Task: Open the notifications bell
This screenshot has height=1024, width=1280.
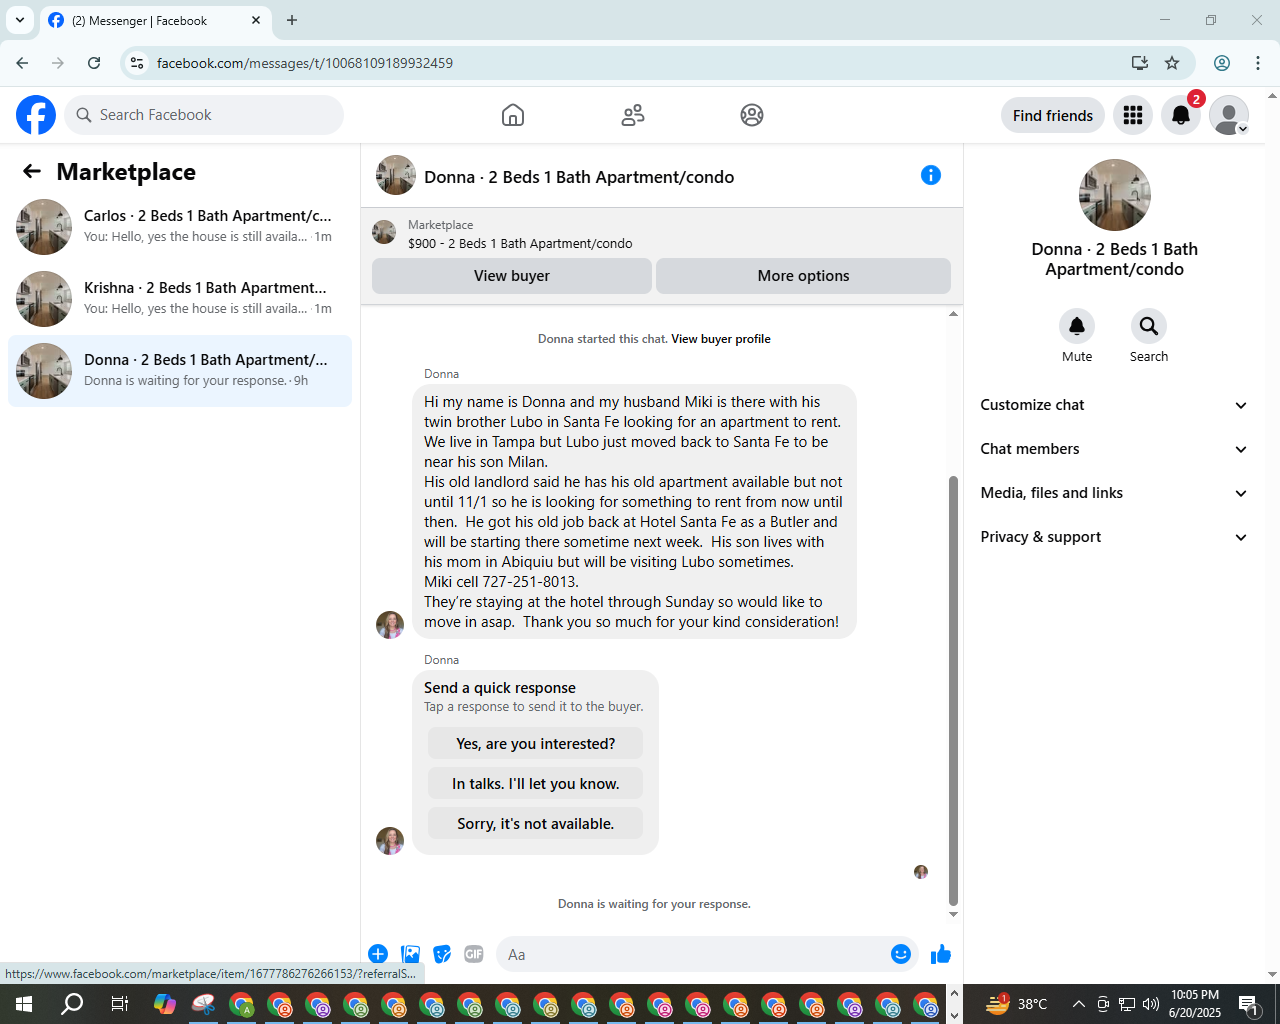Action: point(1181,115)
